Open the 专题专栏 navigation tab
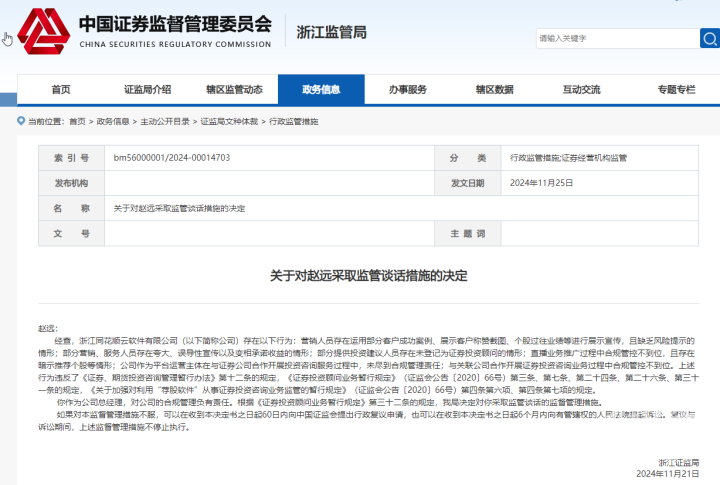 (x=676, y=90)
